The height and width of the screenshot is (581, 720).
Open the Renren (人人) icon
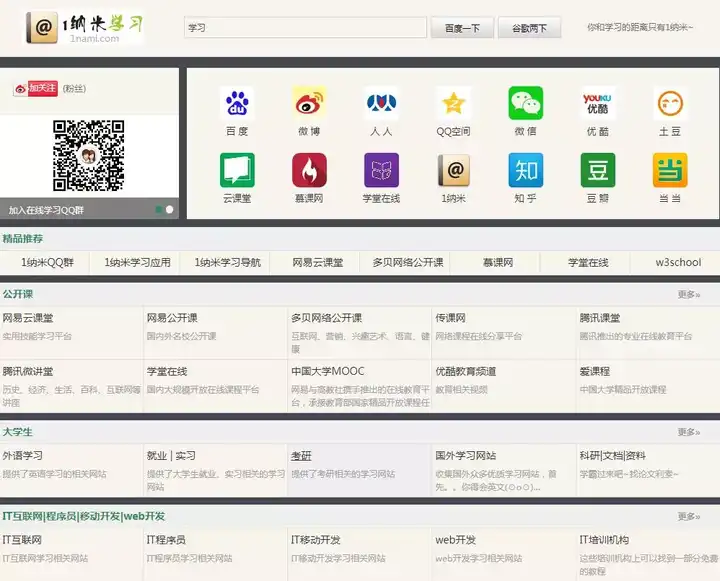tap(381, 103)
